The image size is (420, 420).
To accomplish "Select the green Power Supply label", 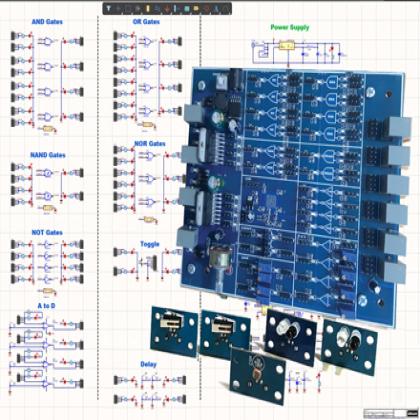I will (290, 27).
